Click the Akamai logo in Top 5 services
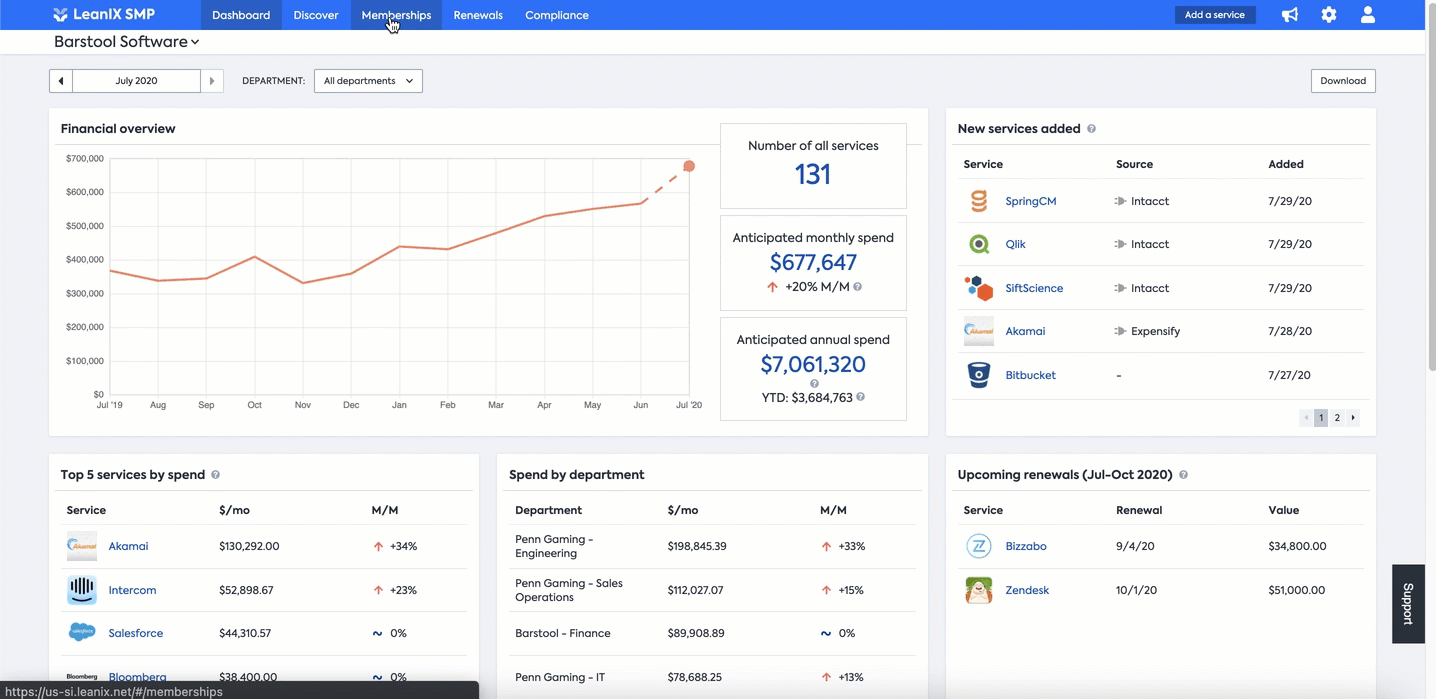This screenshot has height=699, width=1436. point(82,546)
